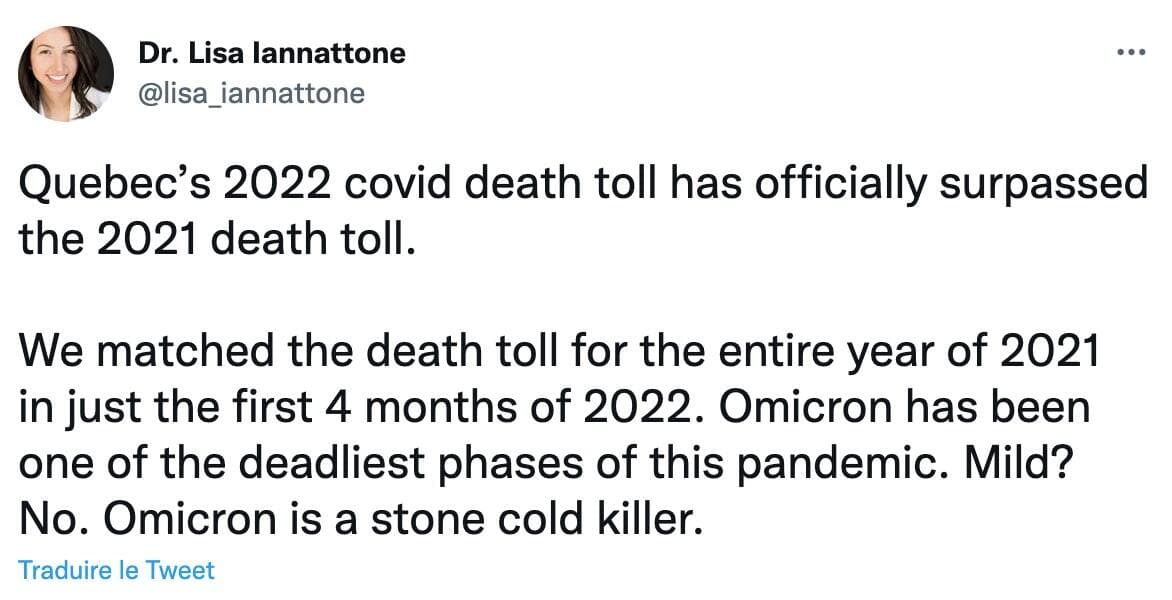Click the phrase "deadliest phases"
1172x600 pixels.
[x=443, y=465]
